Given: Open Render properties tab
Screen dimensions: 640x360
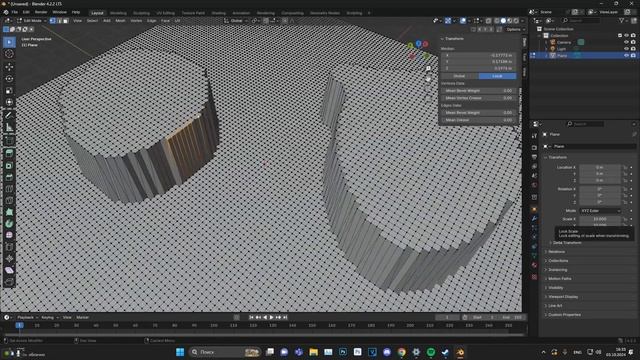Looking at the screenshot, I should [534, 147].
